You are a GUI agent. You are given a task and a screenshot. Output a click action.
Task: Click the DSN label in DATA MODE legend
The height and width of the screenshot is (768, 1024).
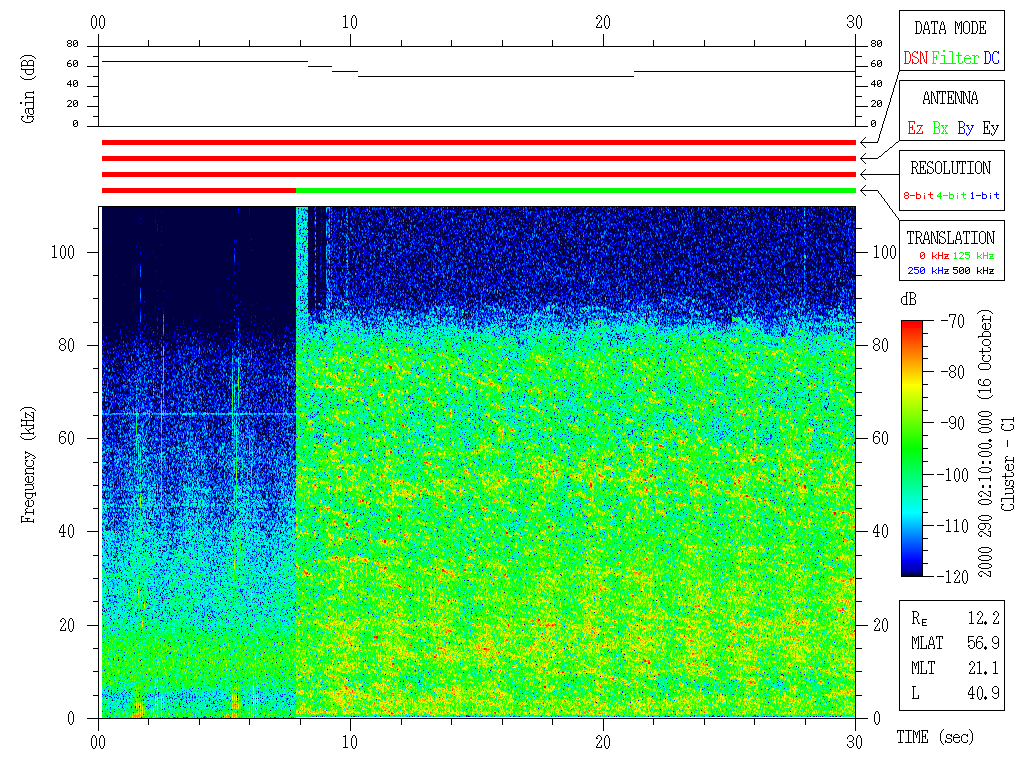pyautogui.click(x=915, y=59)
